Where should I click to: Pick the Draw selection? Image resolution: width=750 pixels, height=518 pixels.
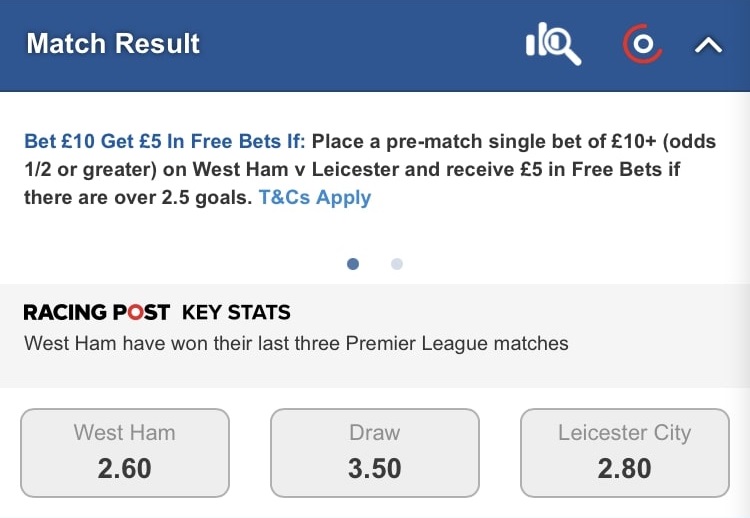(x=375, y=452)
